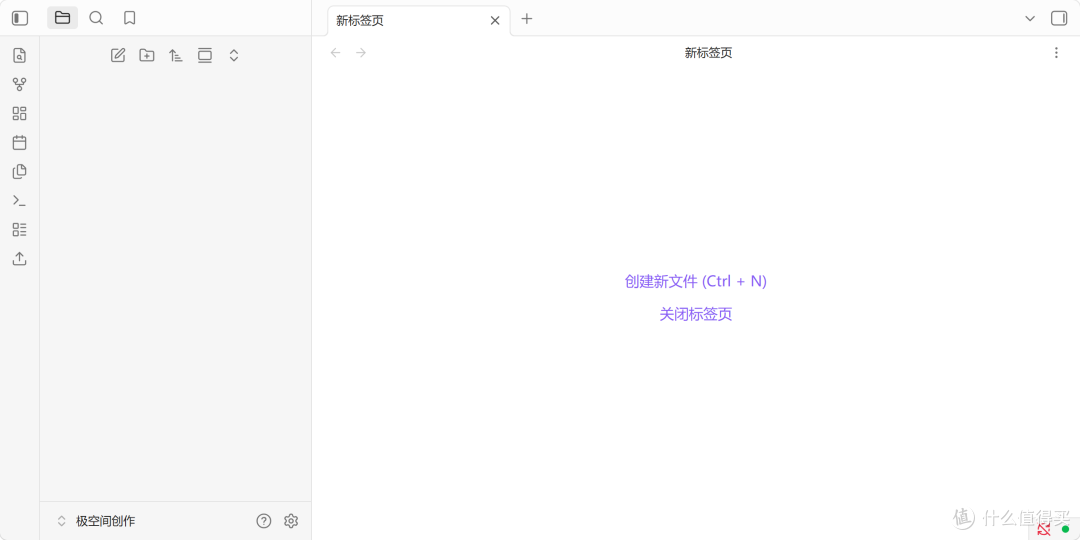Open the checklist-style ribbon icon

pos(19,229)
